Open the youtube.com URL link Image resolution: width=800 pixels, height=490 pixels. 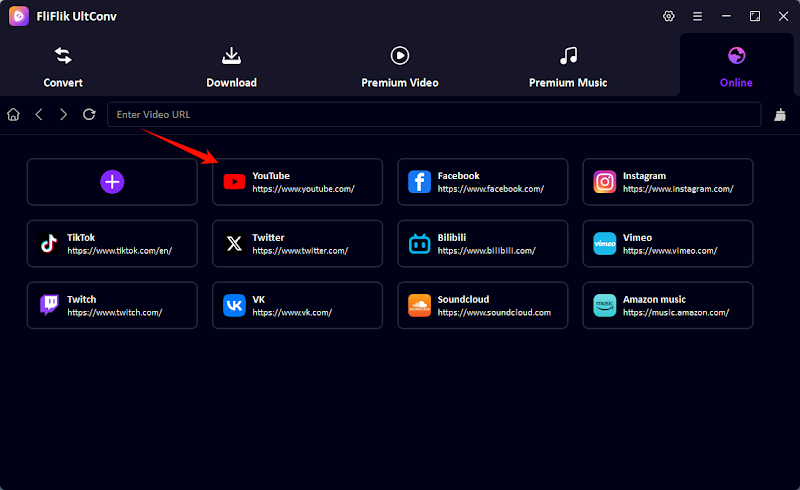click(x=303, y=189)
